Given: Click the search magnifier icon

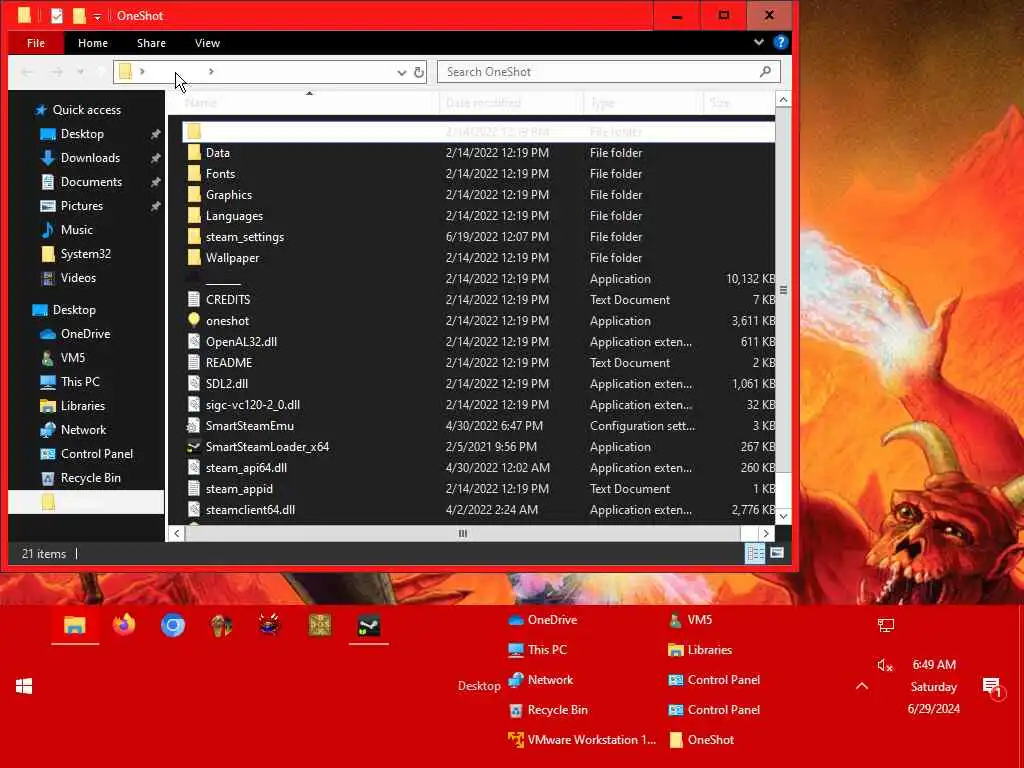Looking at the screenshot, I should click(765, 71).
